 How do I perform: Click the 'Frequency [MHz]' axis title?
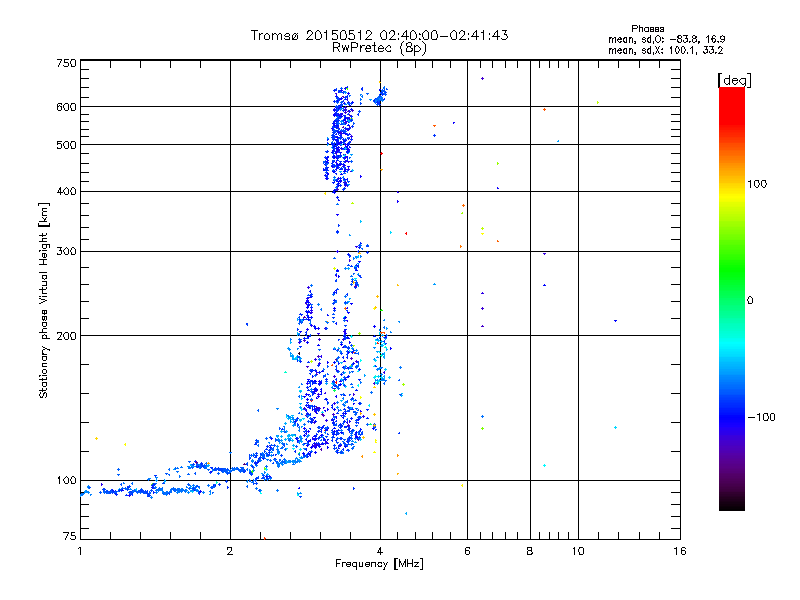(x=379, y=564)
